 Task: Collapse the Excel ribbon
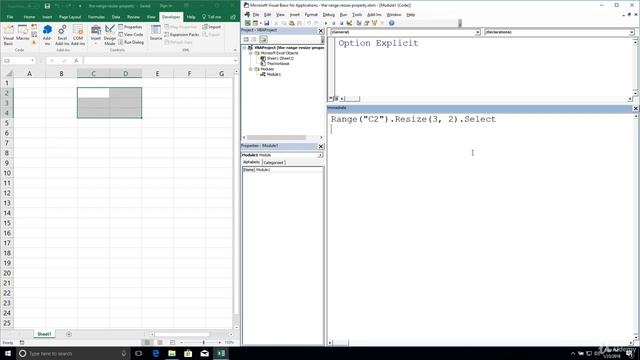235,50
